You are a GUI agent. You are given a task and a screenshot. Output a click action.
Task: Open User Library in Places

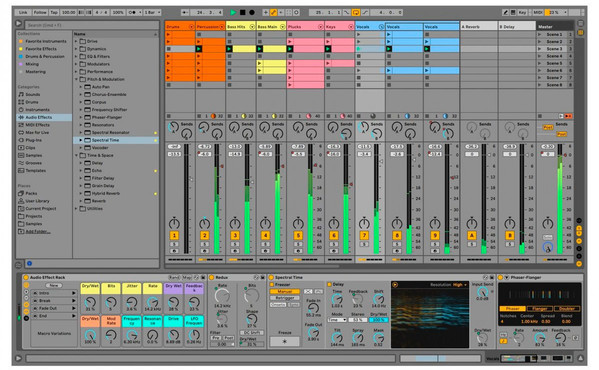37,201
